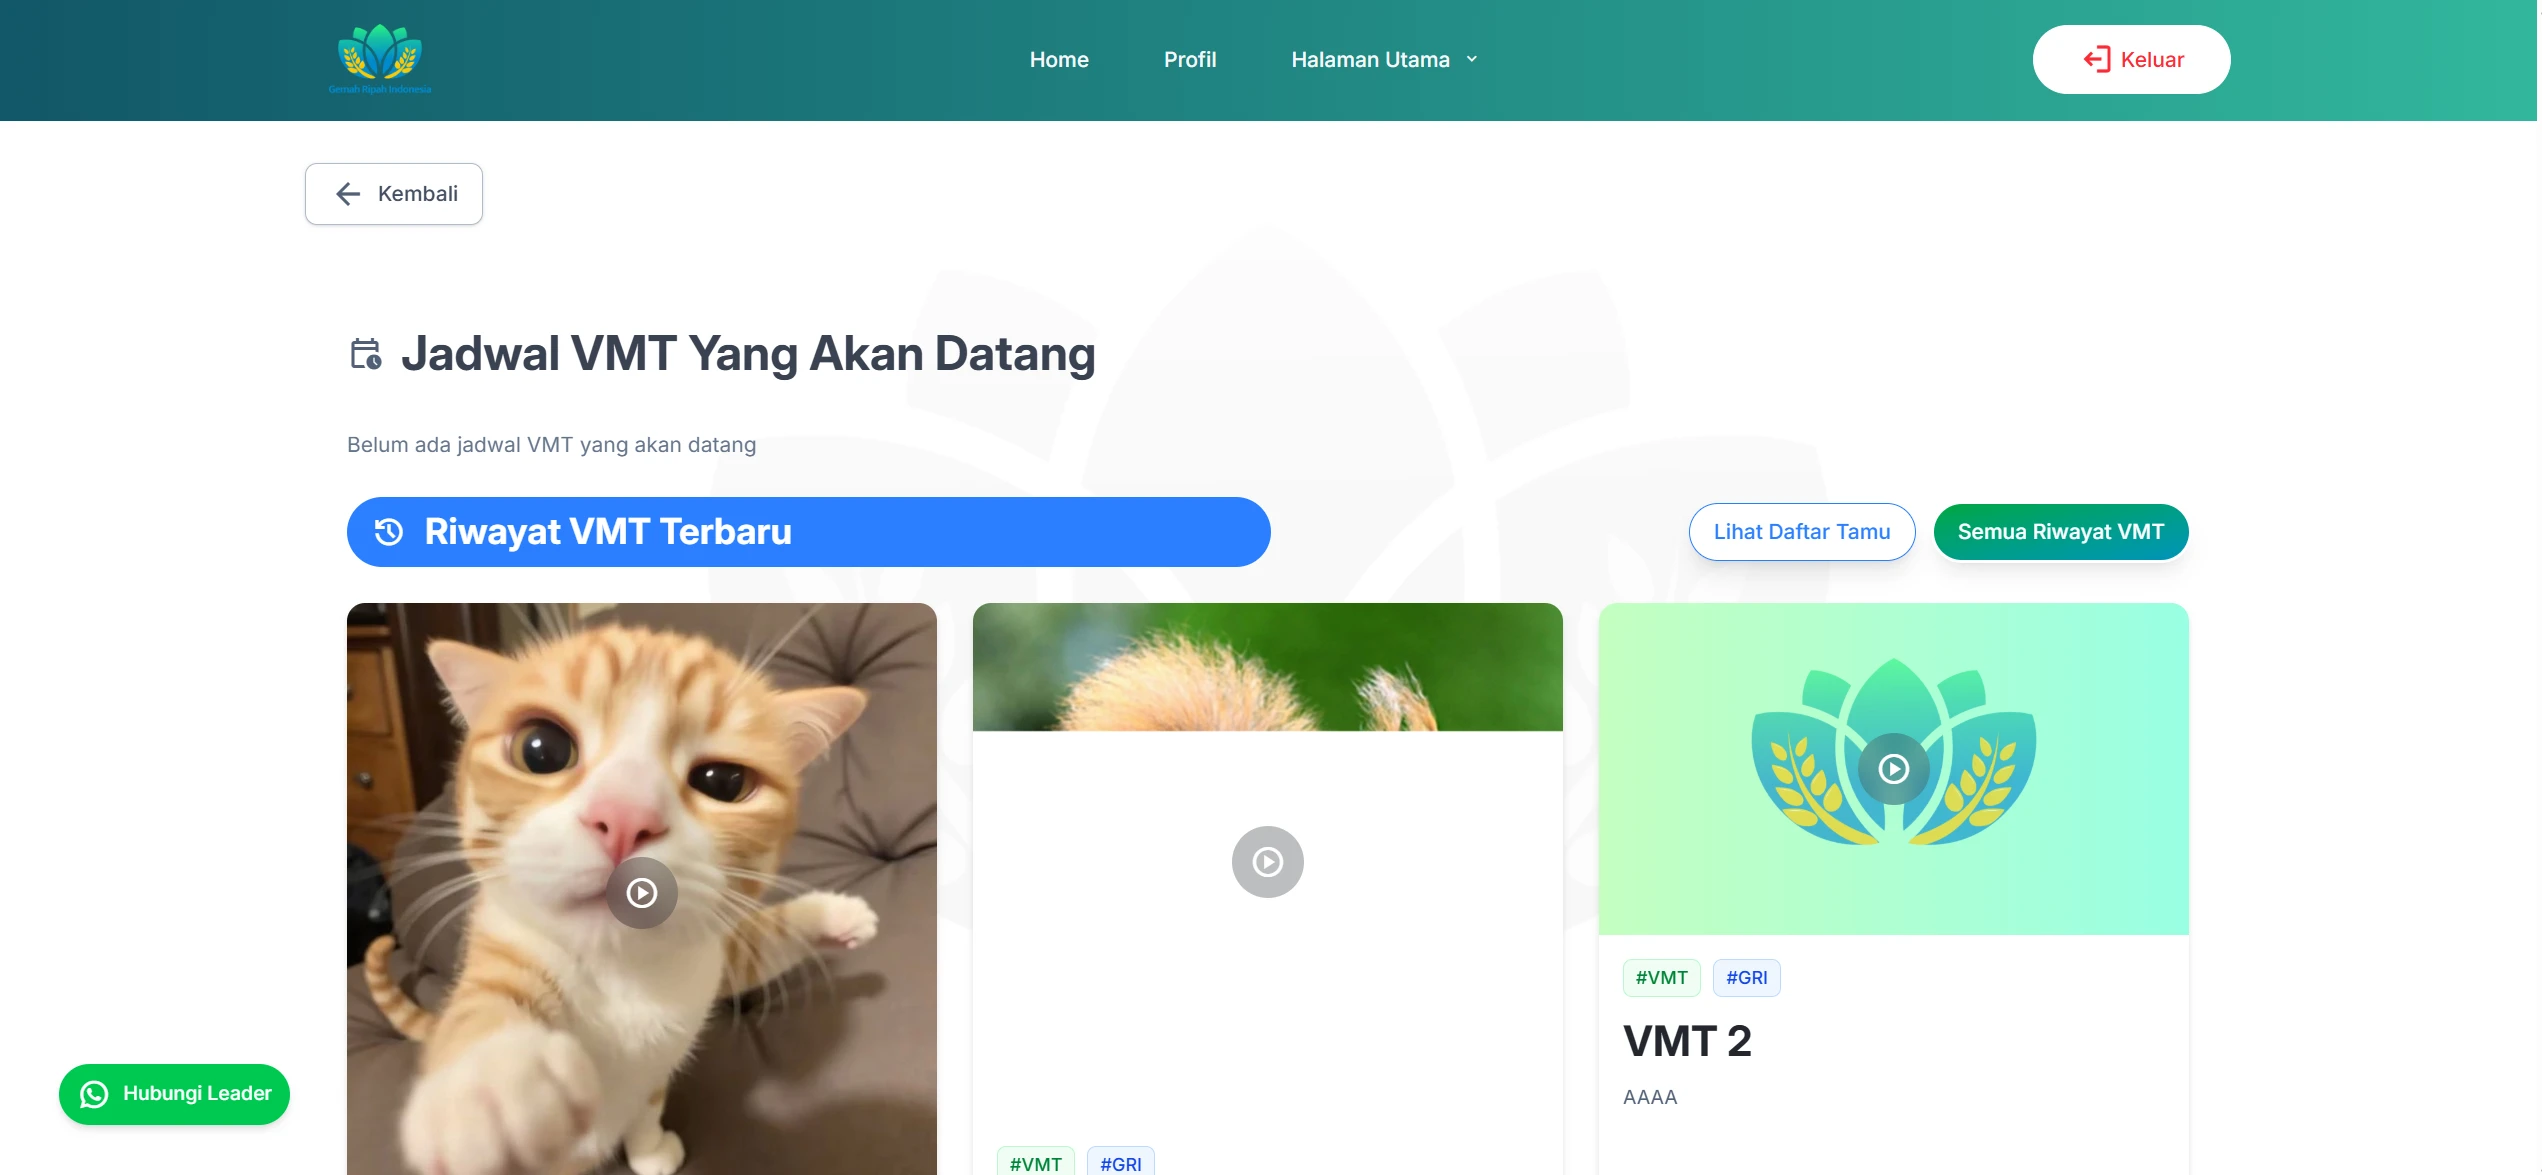
Task: Play the cat thumbnail video
Action: point(642,893)
